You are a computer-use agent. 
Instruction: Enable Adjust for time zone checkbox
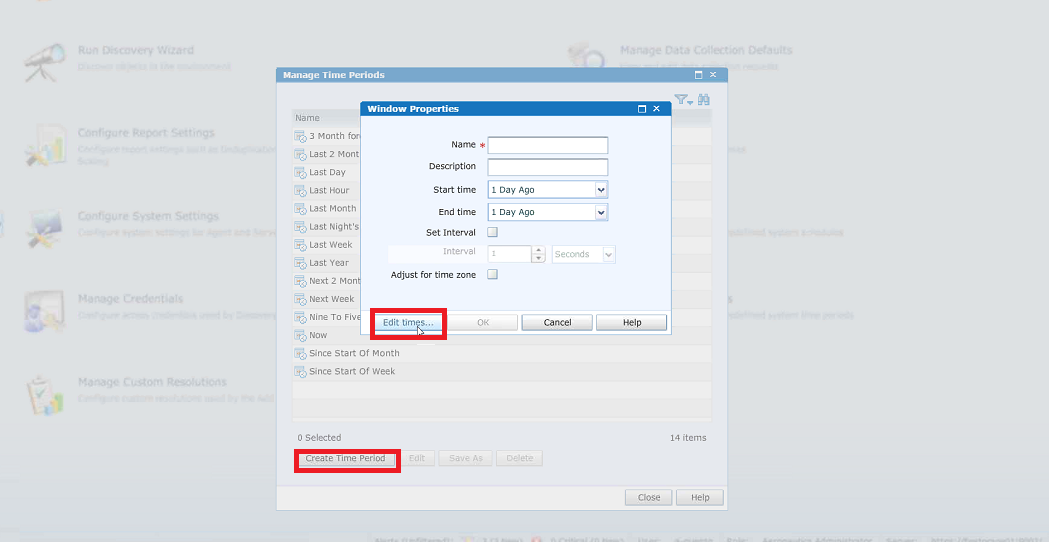click(x=492, y=274)
